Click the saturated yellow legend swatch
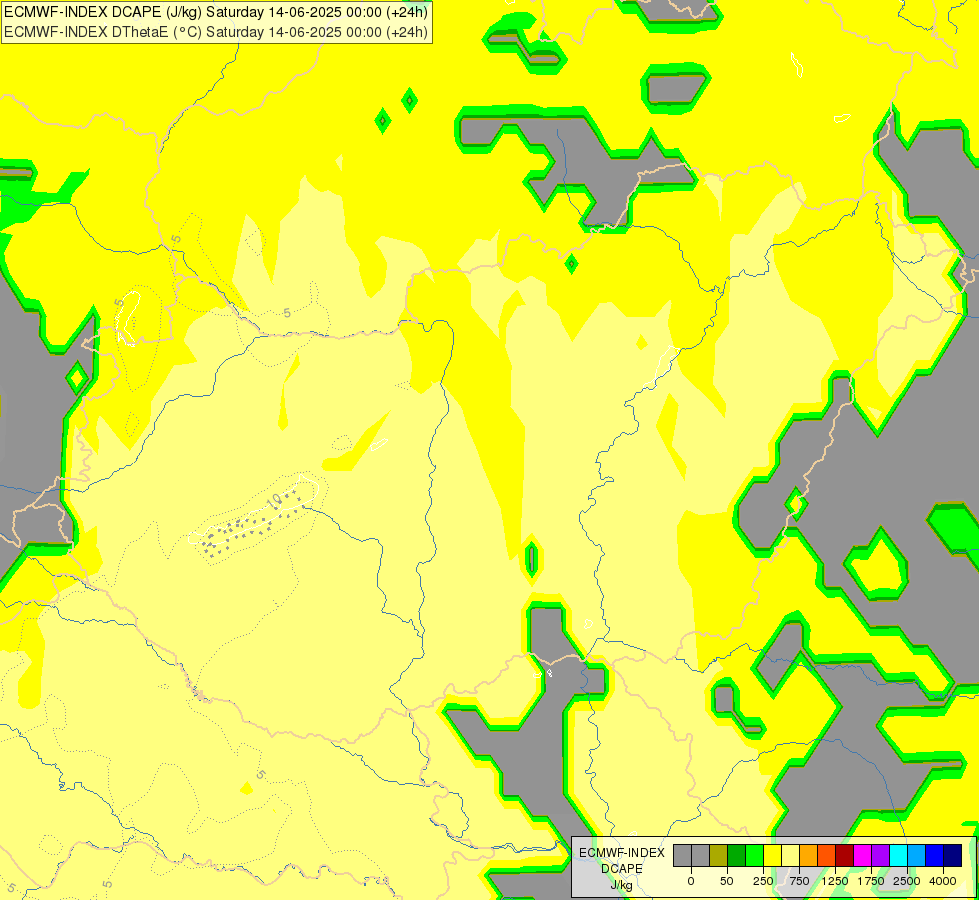979x900 pixels. [772, 856]
